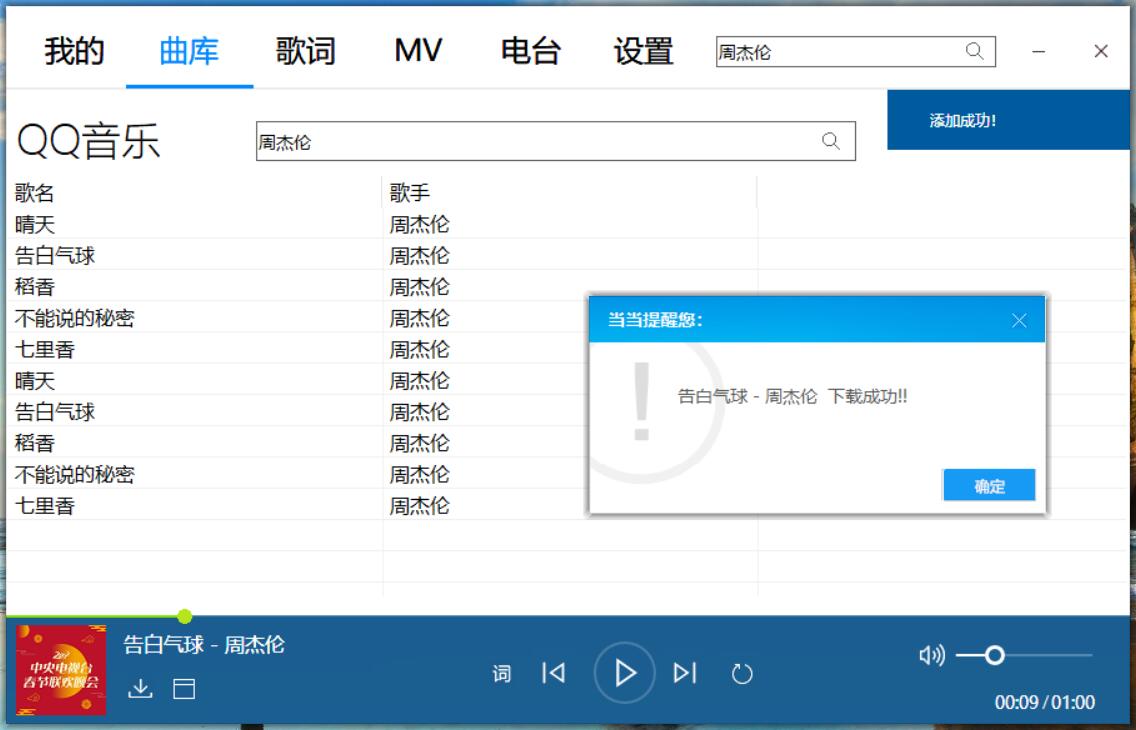Viewport: 1136px width, 730px height.
Task: Open the 我的 tab
Action: 74,51
